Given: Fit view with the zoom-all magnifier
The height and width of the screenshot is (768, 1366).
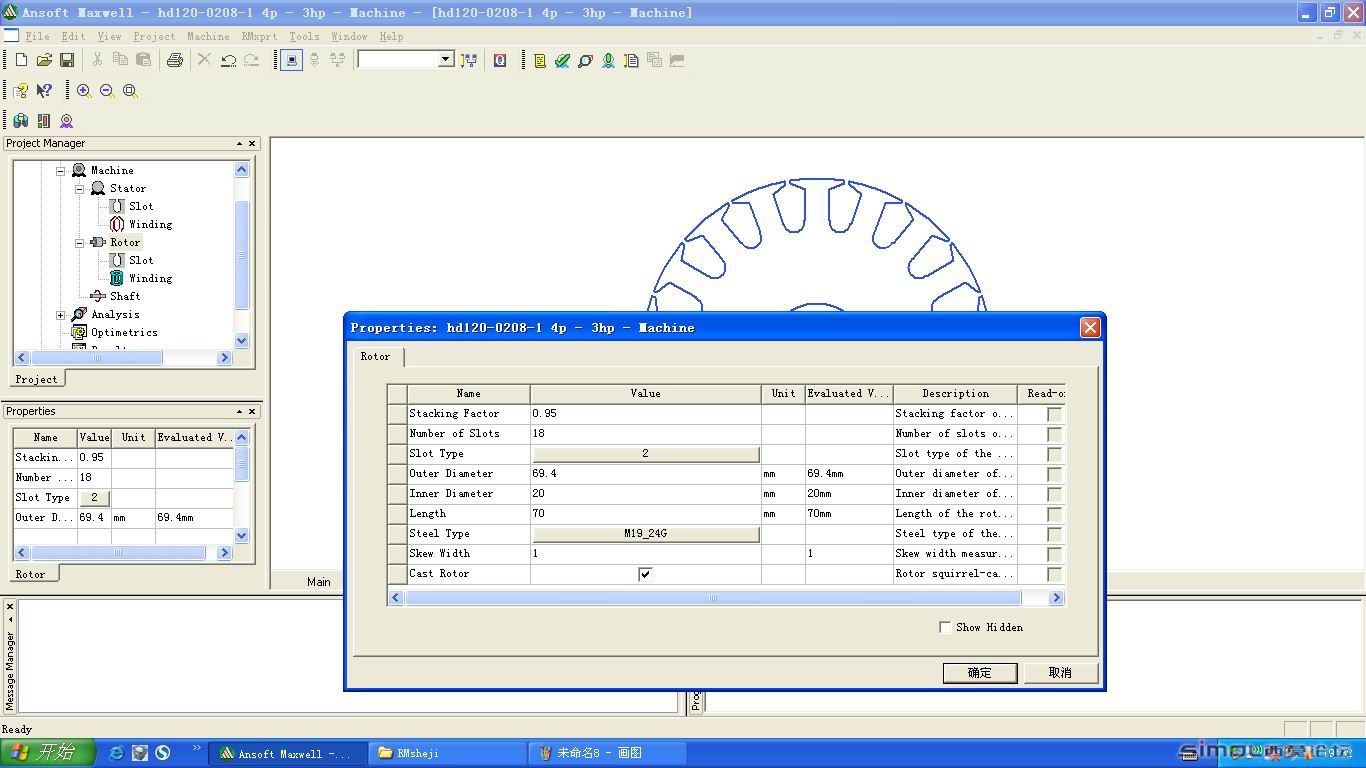Looking at the screenshot, I should [130, 90].
